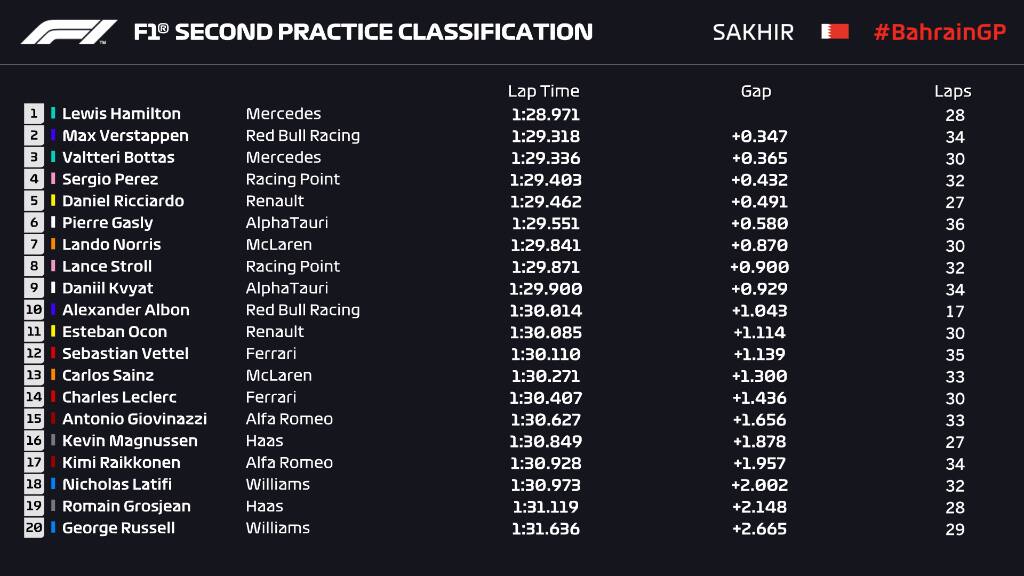Select position 16 badge beside Kevin Magnussen
1024x576 pixels.
(x=34, y=441)
